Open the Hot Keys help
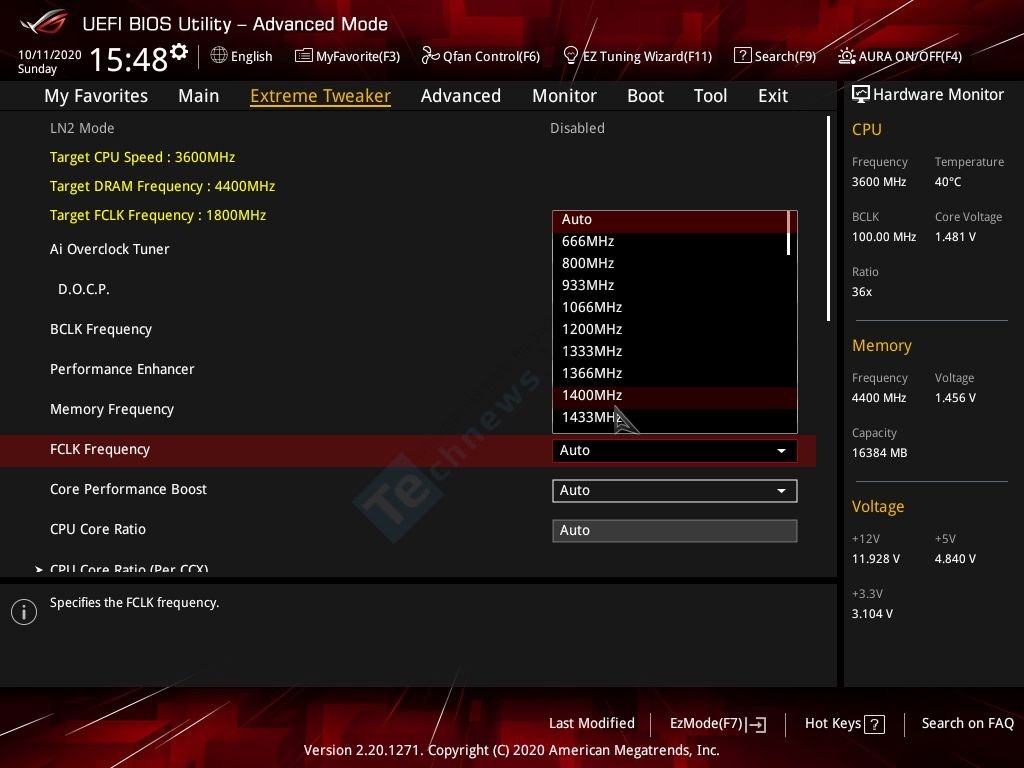The image size is (1024, 768). [x=844, y=724]
